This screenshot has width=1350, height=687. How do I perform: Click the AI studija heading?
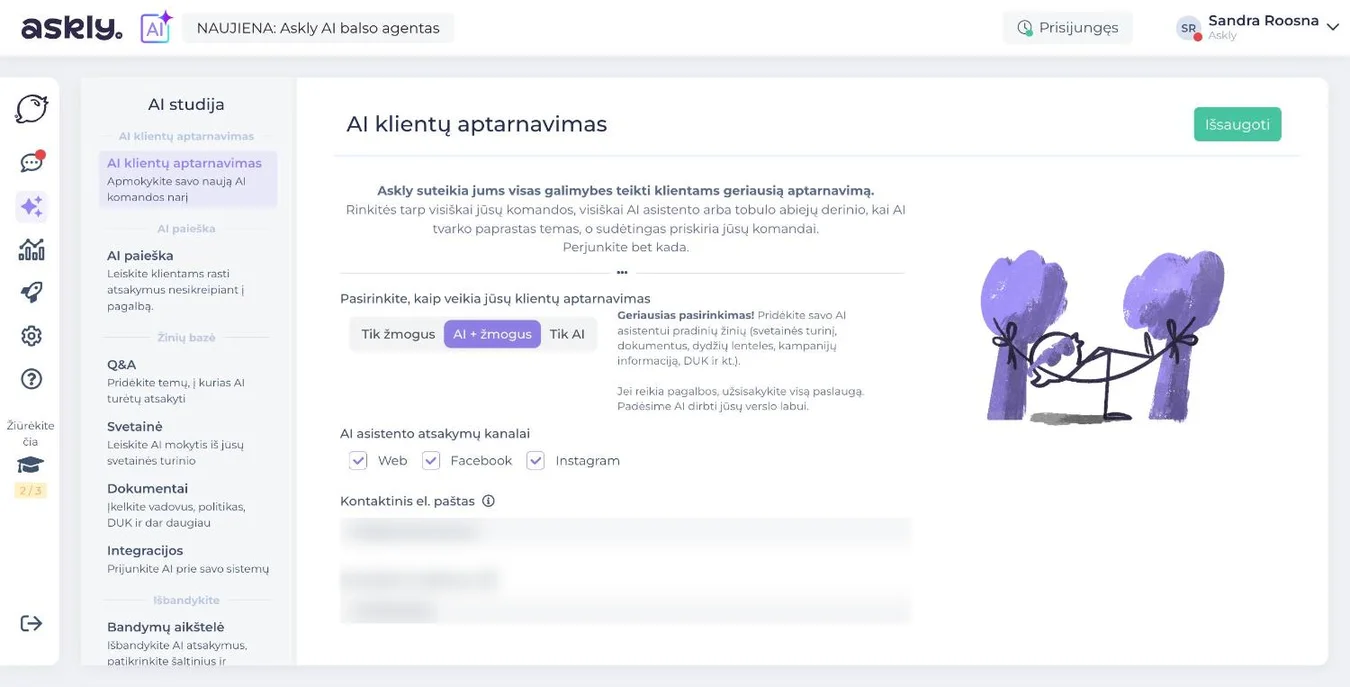coord(186,104)
